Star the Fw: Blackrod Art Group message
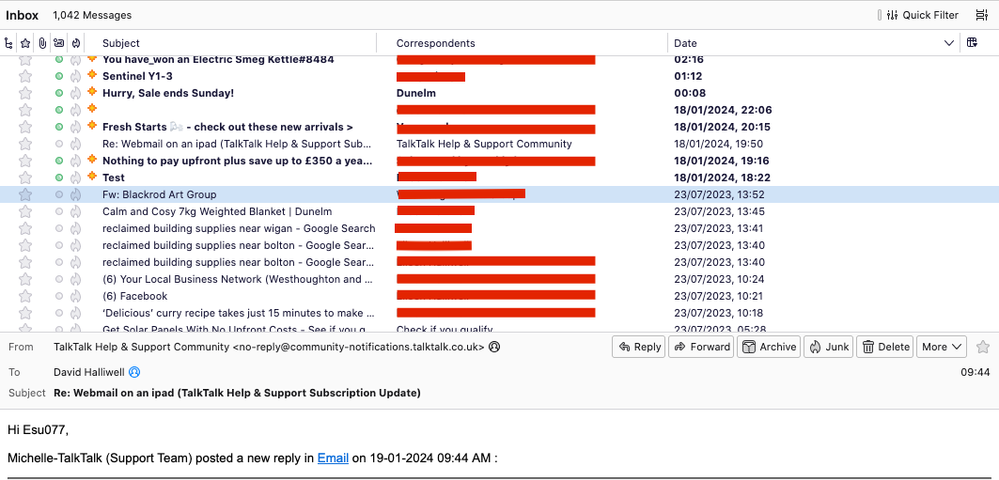Screen dimensions: 999x480 (x=25, y=194)
